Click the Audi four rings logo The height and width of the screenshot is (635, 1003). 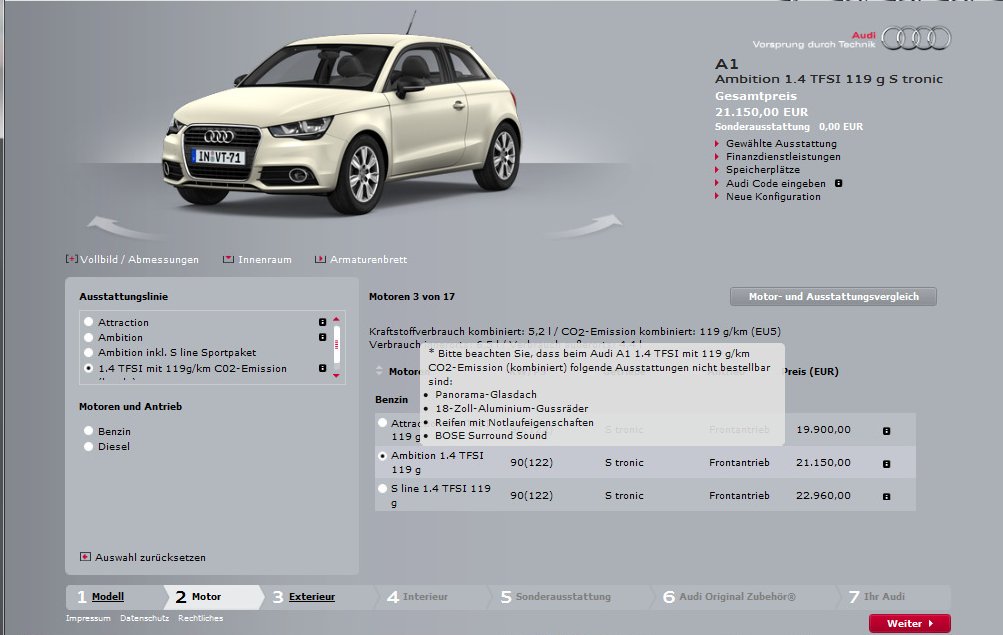(x=916, y=38)
